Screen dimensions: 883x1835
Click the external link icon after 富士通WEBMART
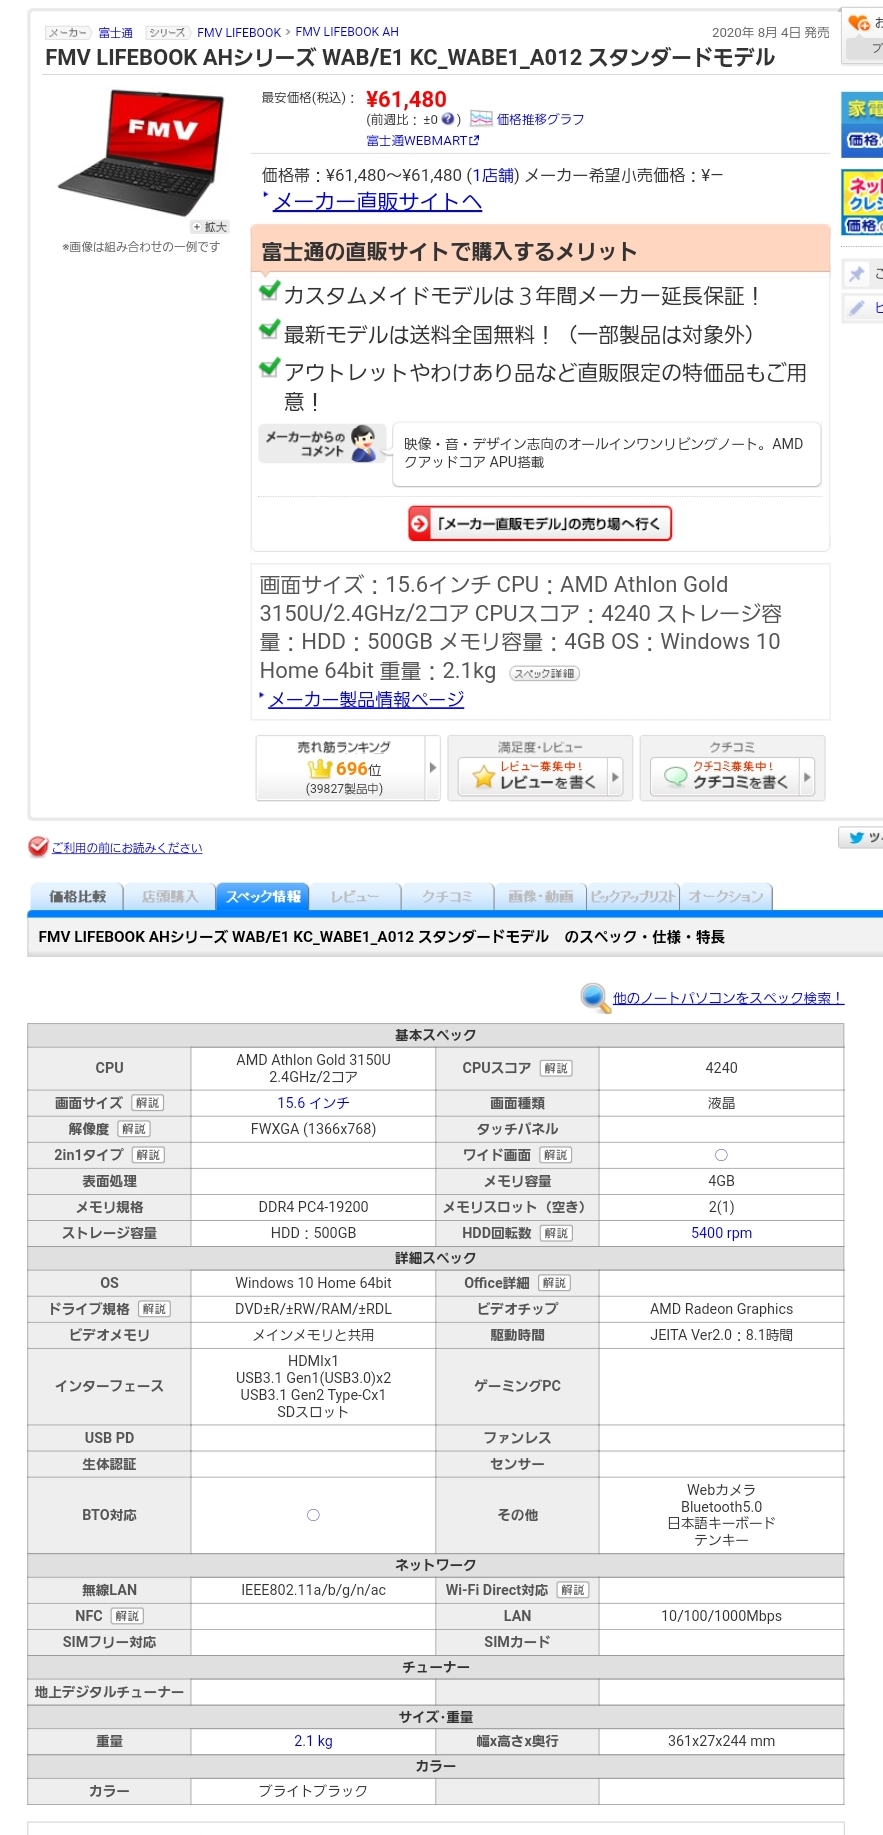coord(474,141)
